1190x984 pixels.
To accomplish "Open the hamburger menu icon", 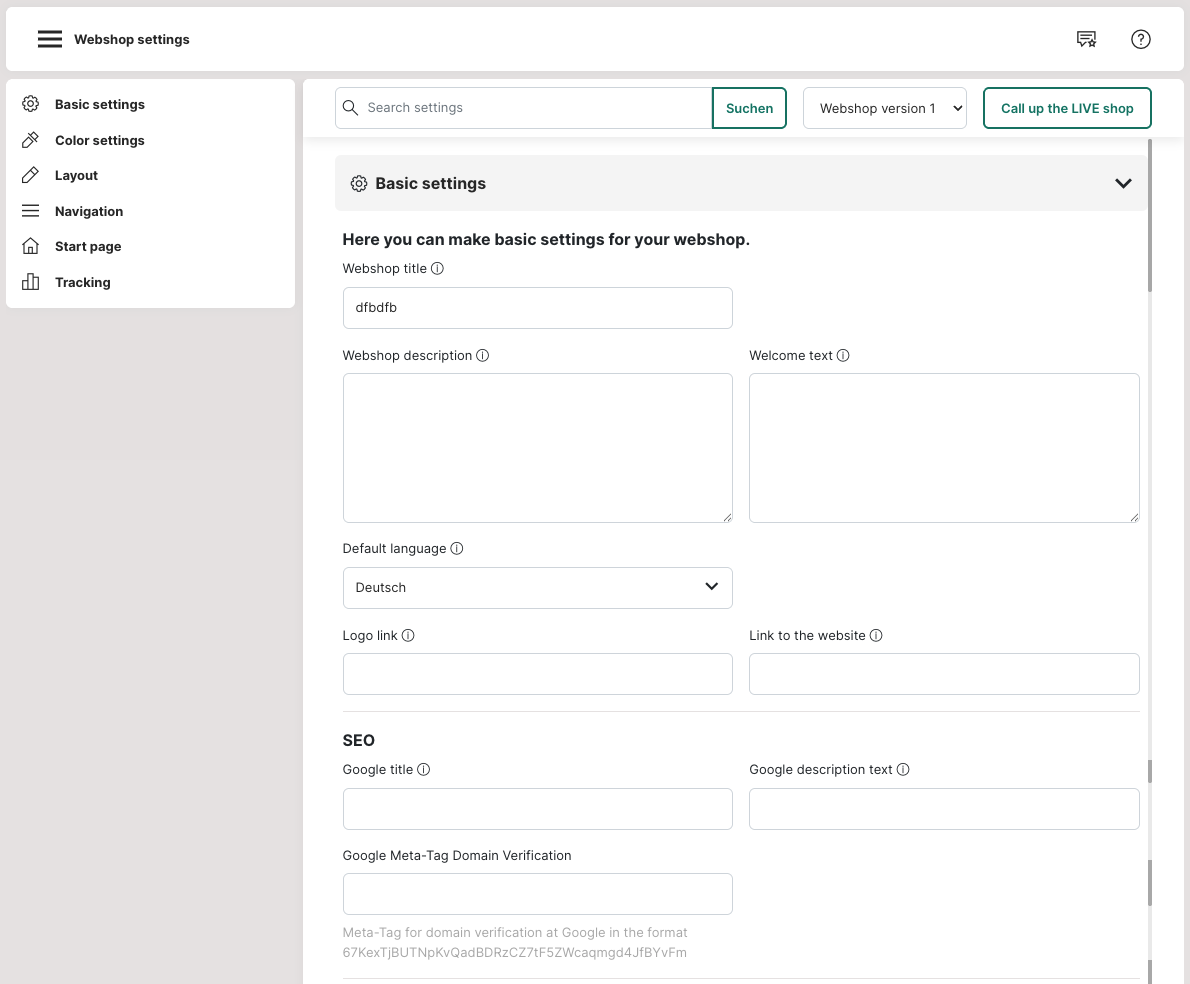I will 50,40.
